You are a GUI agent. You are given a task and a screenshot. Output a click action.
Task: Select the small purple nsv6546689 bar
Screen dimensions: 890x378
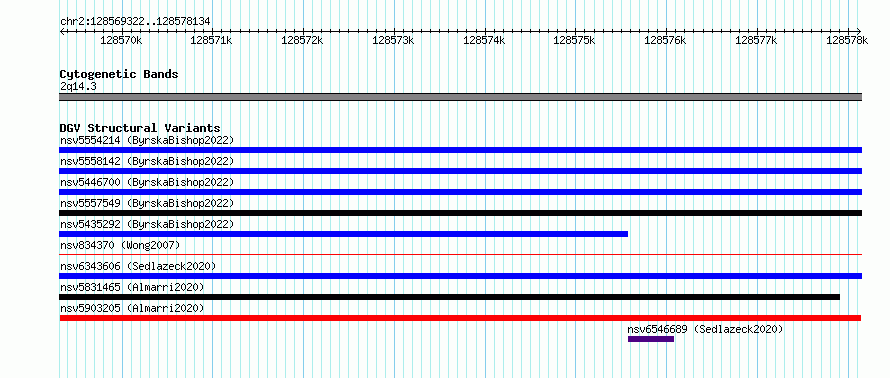(651, 339)
